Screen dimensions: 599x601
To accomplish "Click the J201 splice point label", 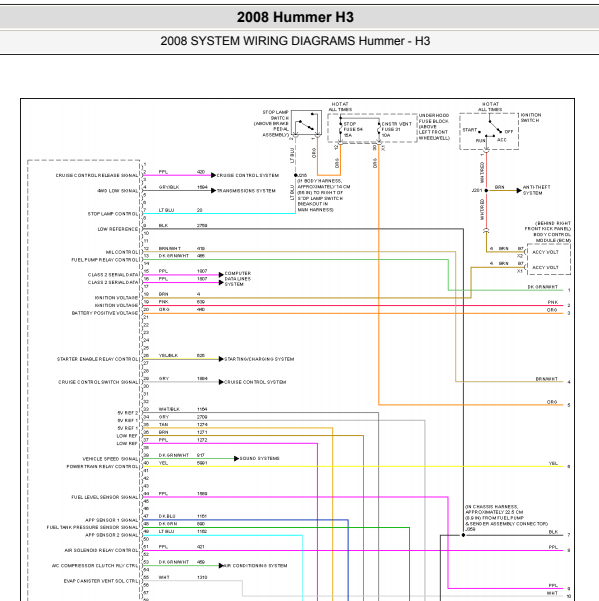I will click(477, 190).
